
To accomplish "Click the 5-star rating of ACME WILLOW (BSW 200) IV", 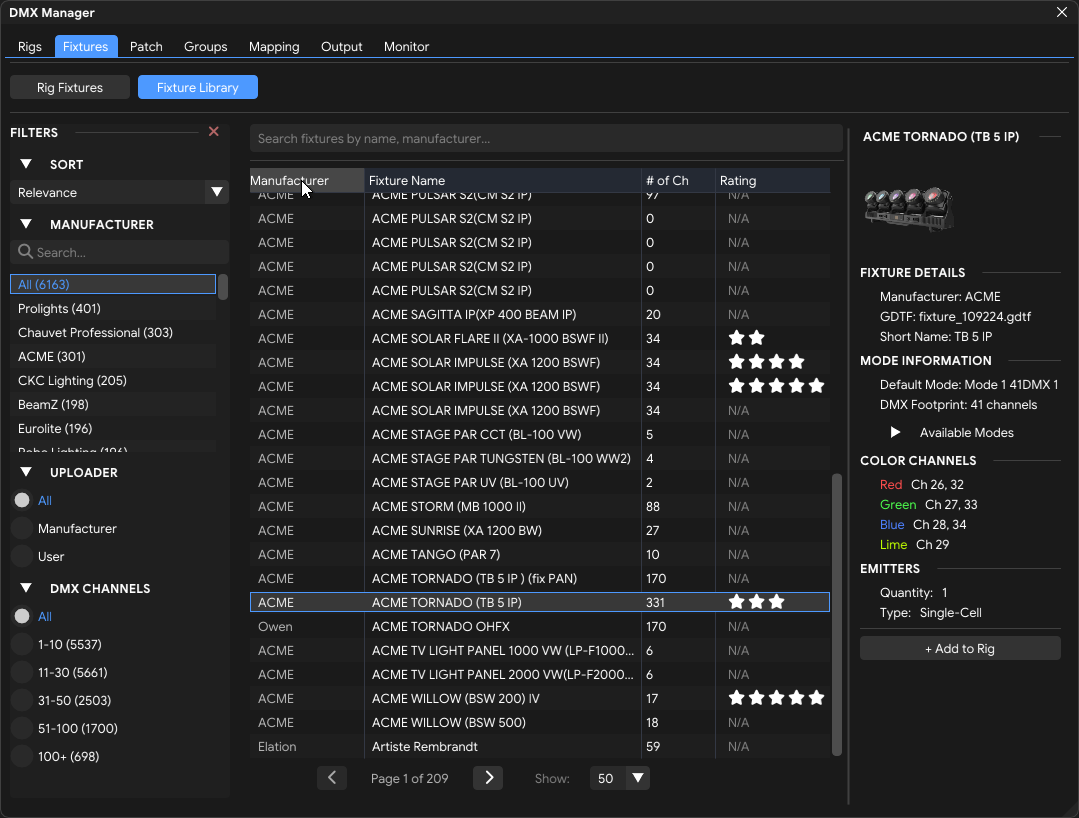I will point(776,698).
